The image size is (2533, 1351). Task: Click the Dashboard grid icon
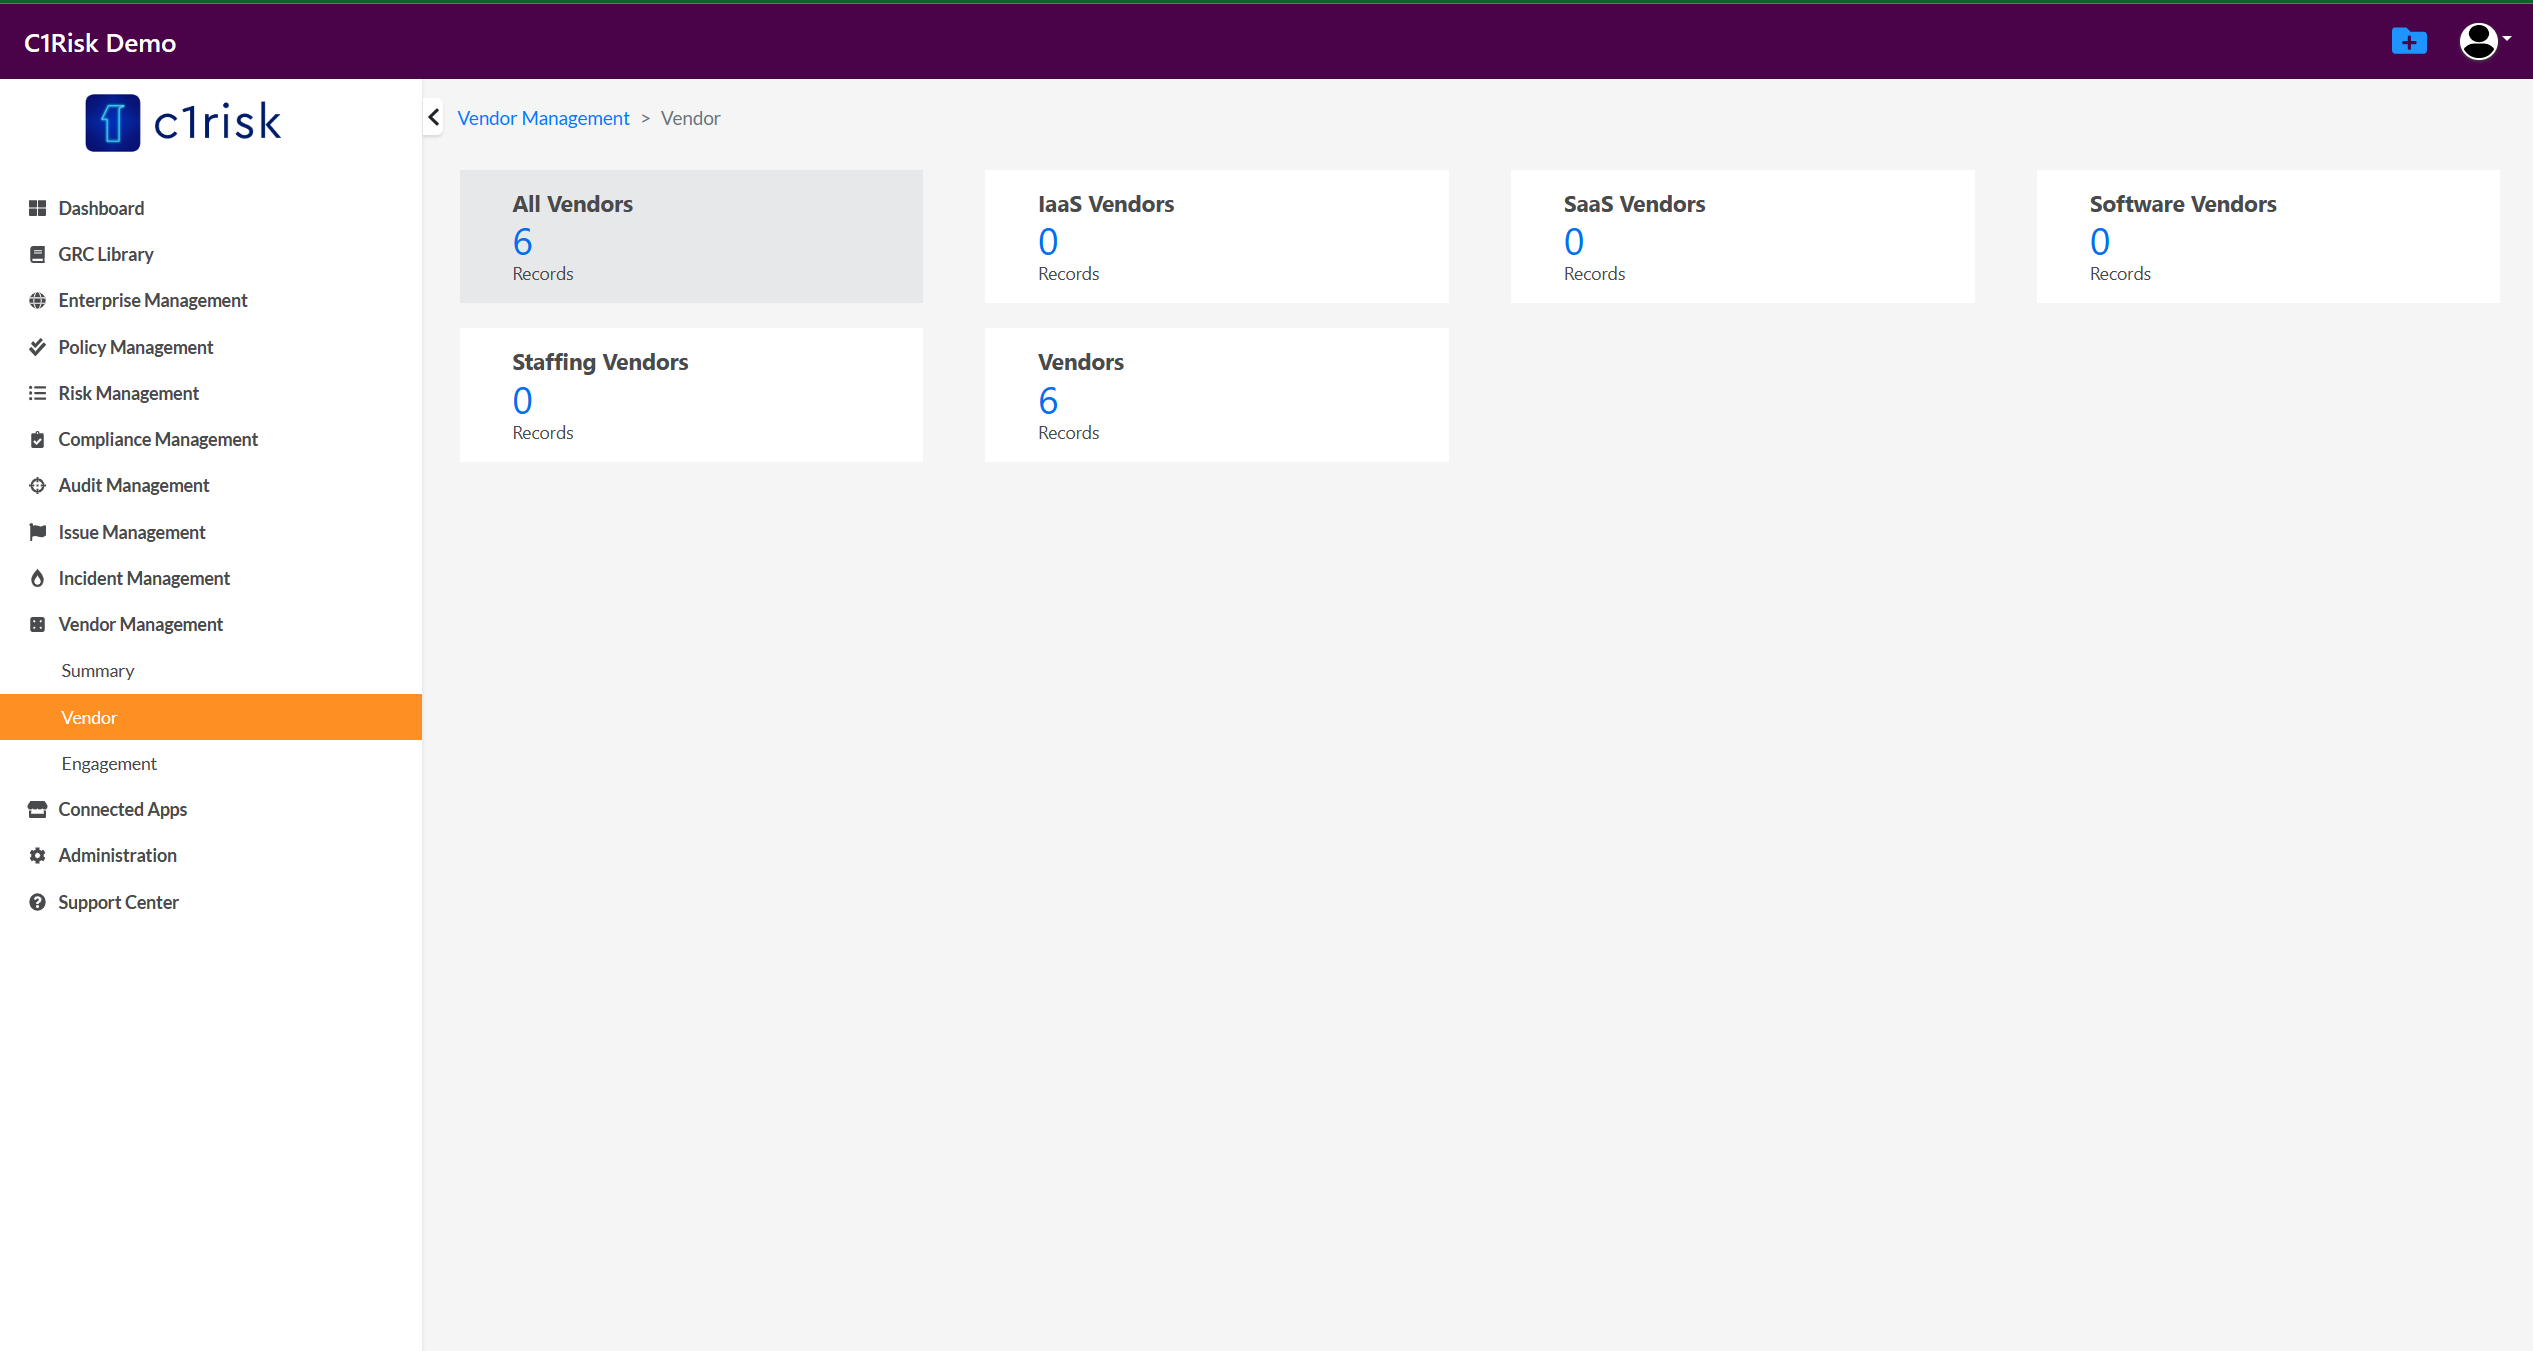coord(37,208)
